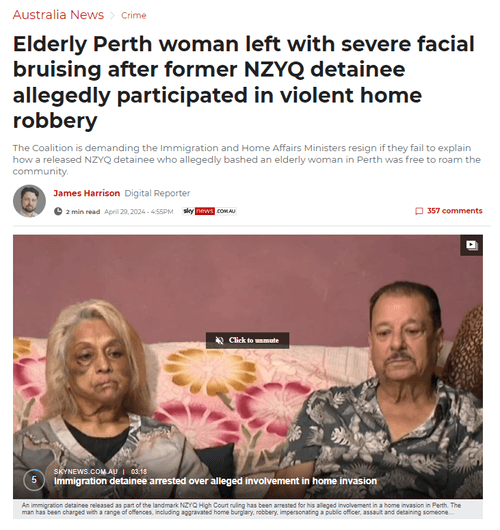Click the video description caption below player

[x=241, y=509]
